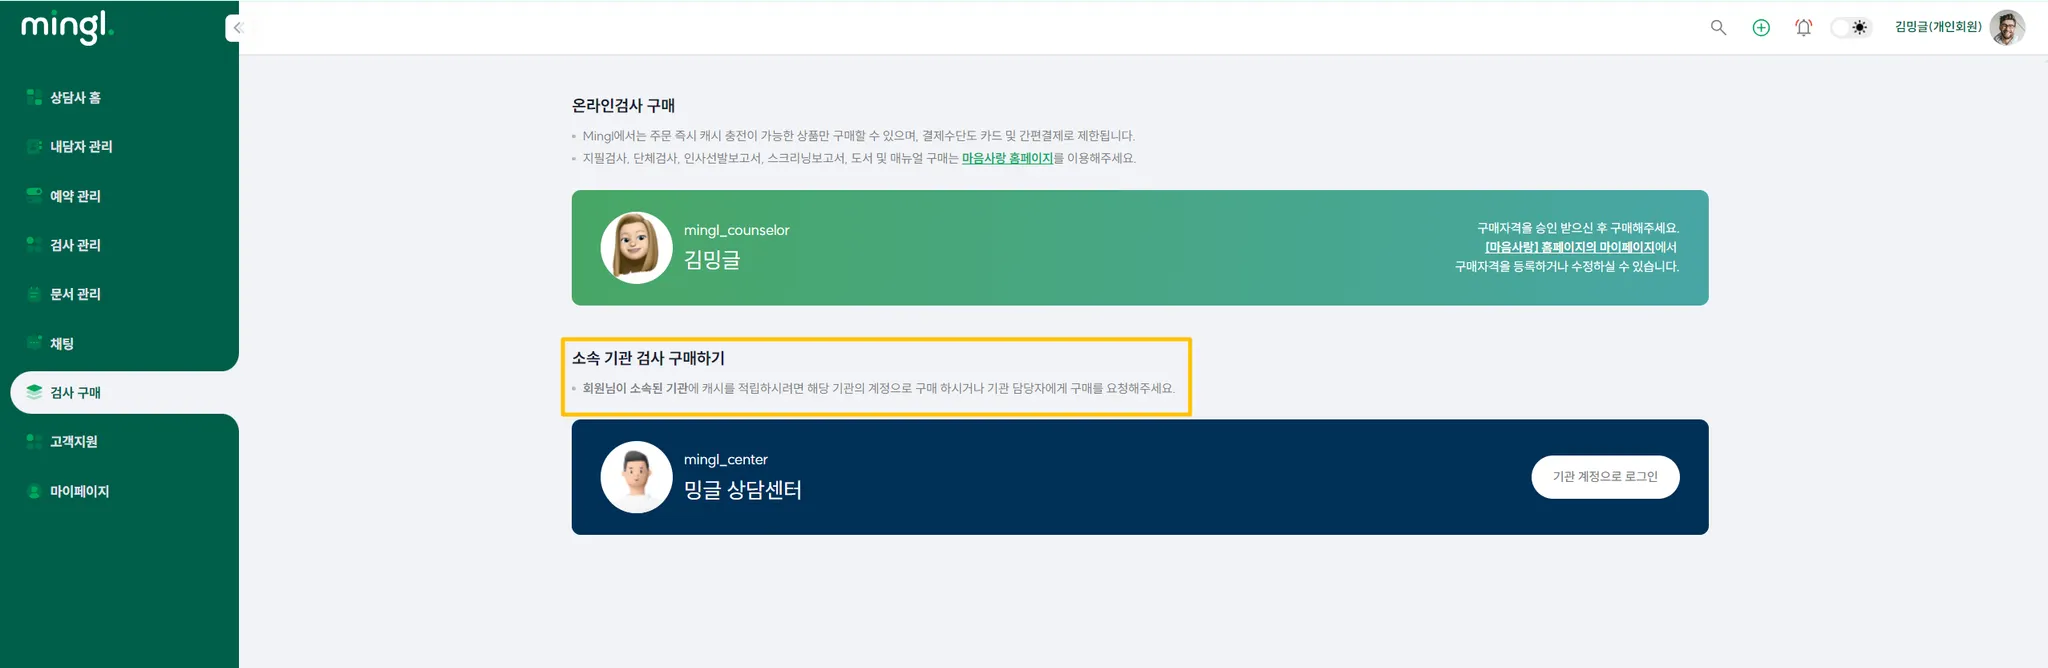The height and width of the screenshot is (668, 2048).
Task: Collapse the sidebar with chevron button
Action: 236,28
